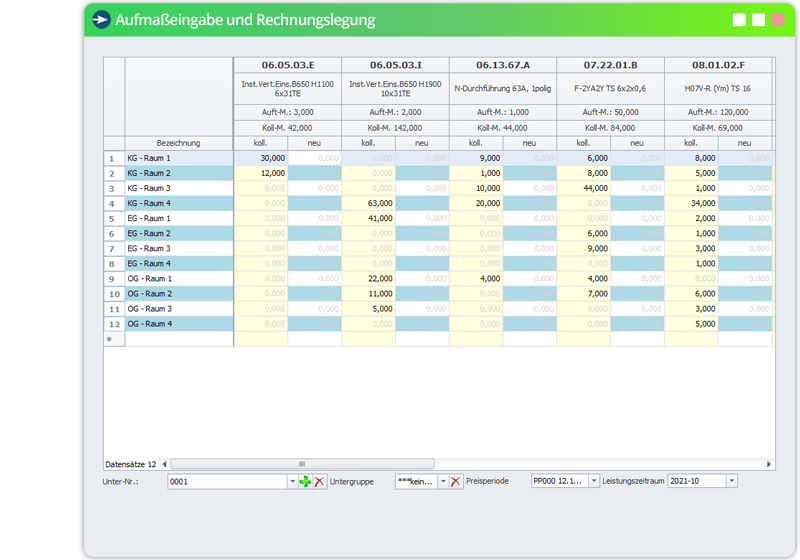Click header N-Durchführung 63A, 1polig
The height and width of the screenshot is (560, 800).
[x=503, y=89]
